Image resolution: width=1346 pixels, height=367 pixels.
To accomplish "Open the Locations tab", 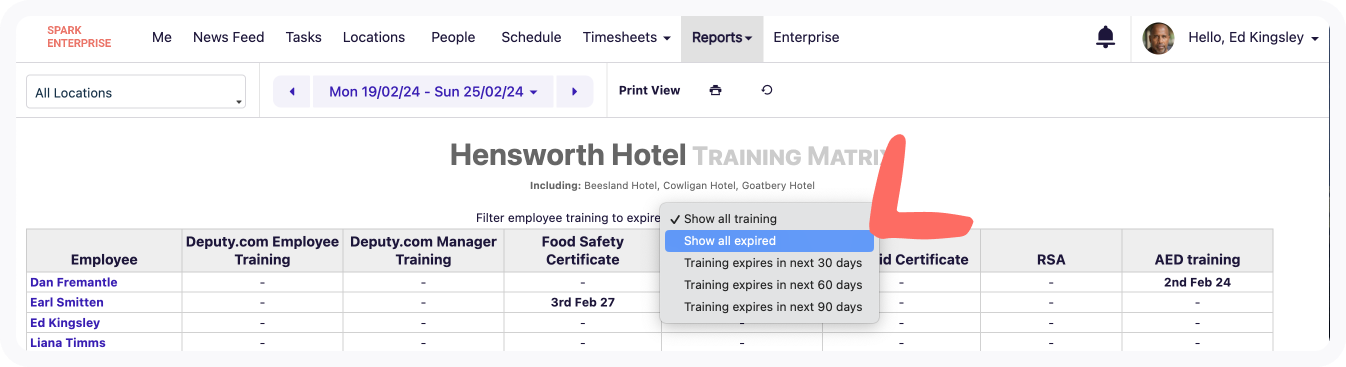I will click(374, 38).
